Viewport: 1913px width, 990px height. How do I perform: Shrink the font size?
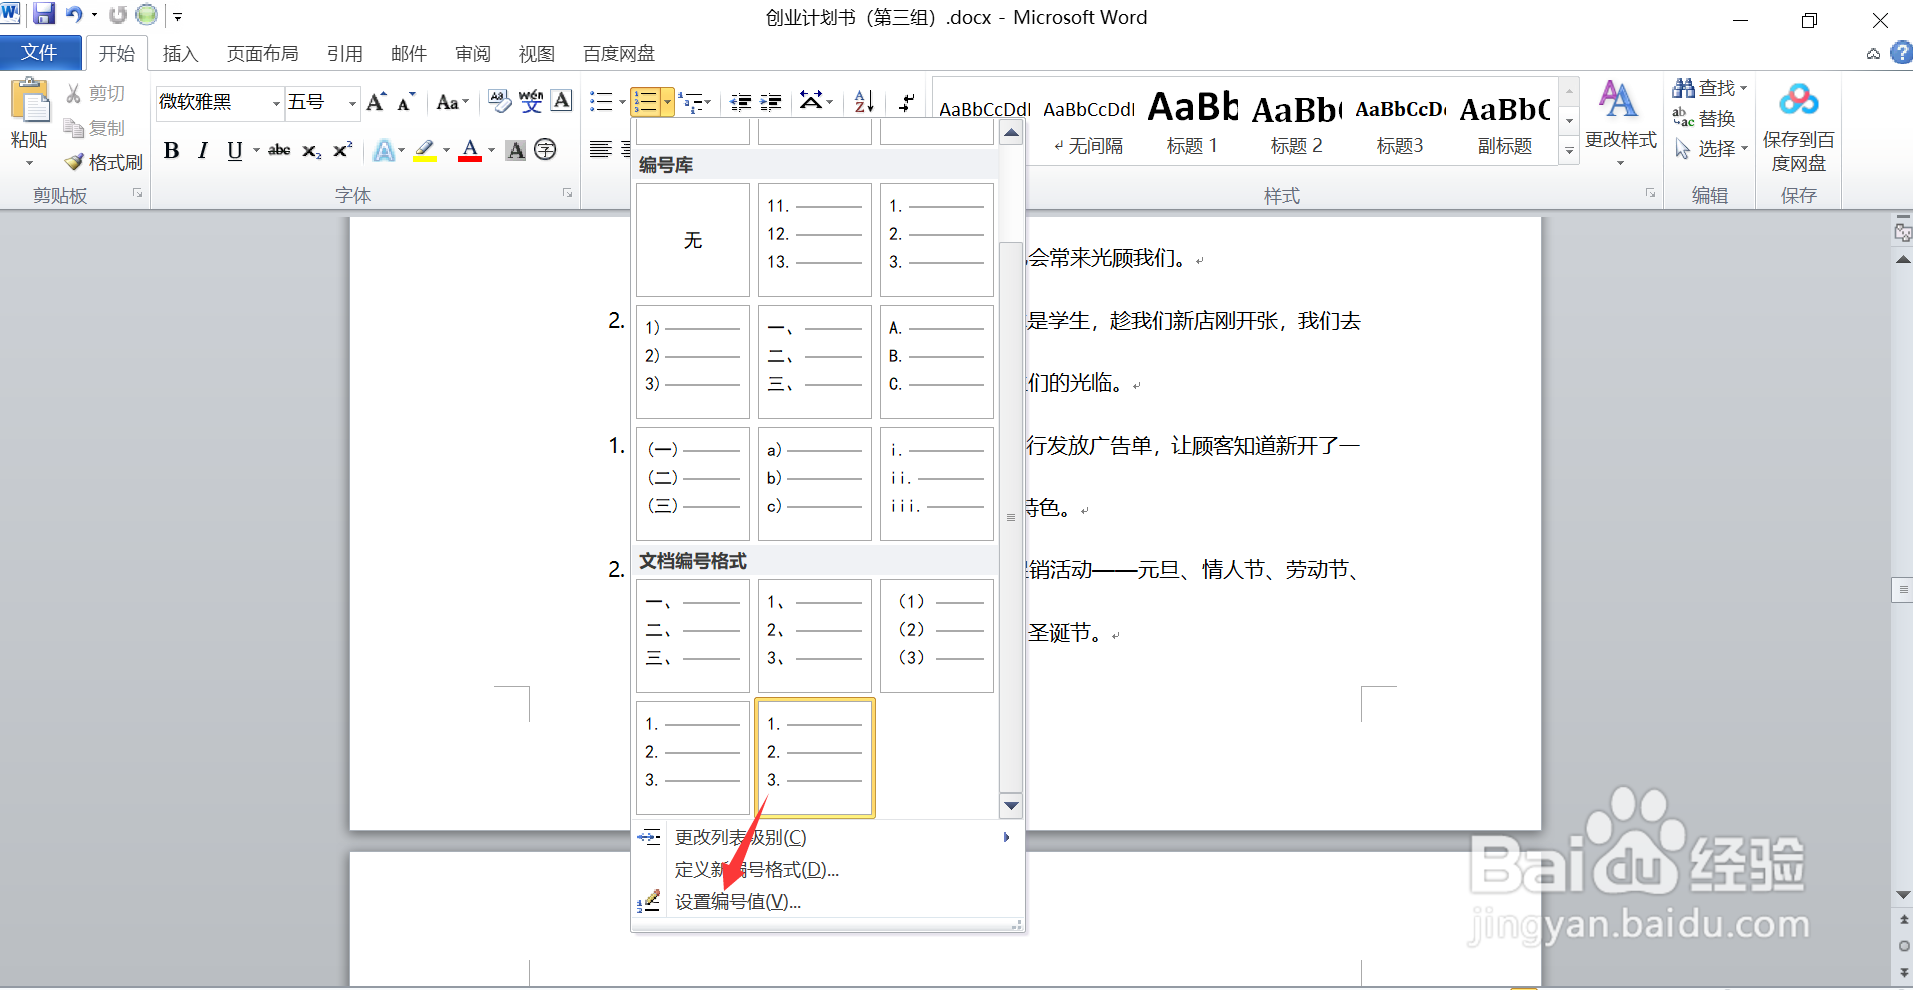406,102
